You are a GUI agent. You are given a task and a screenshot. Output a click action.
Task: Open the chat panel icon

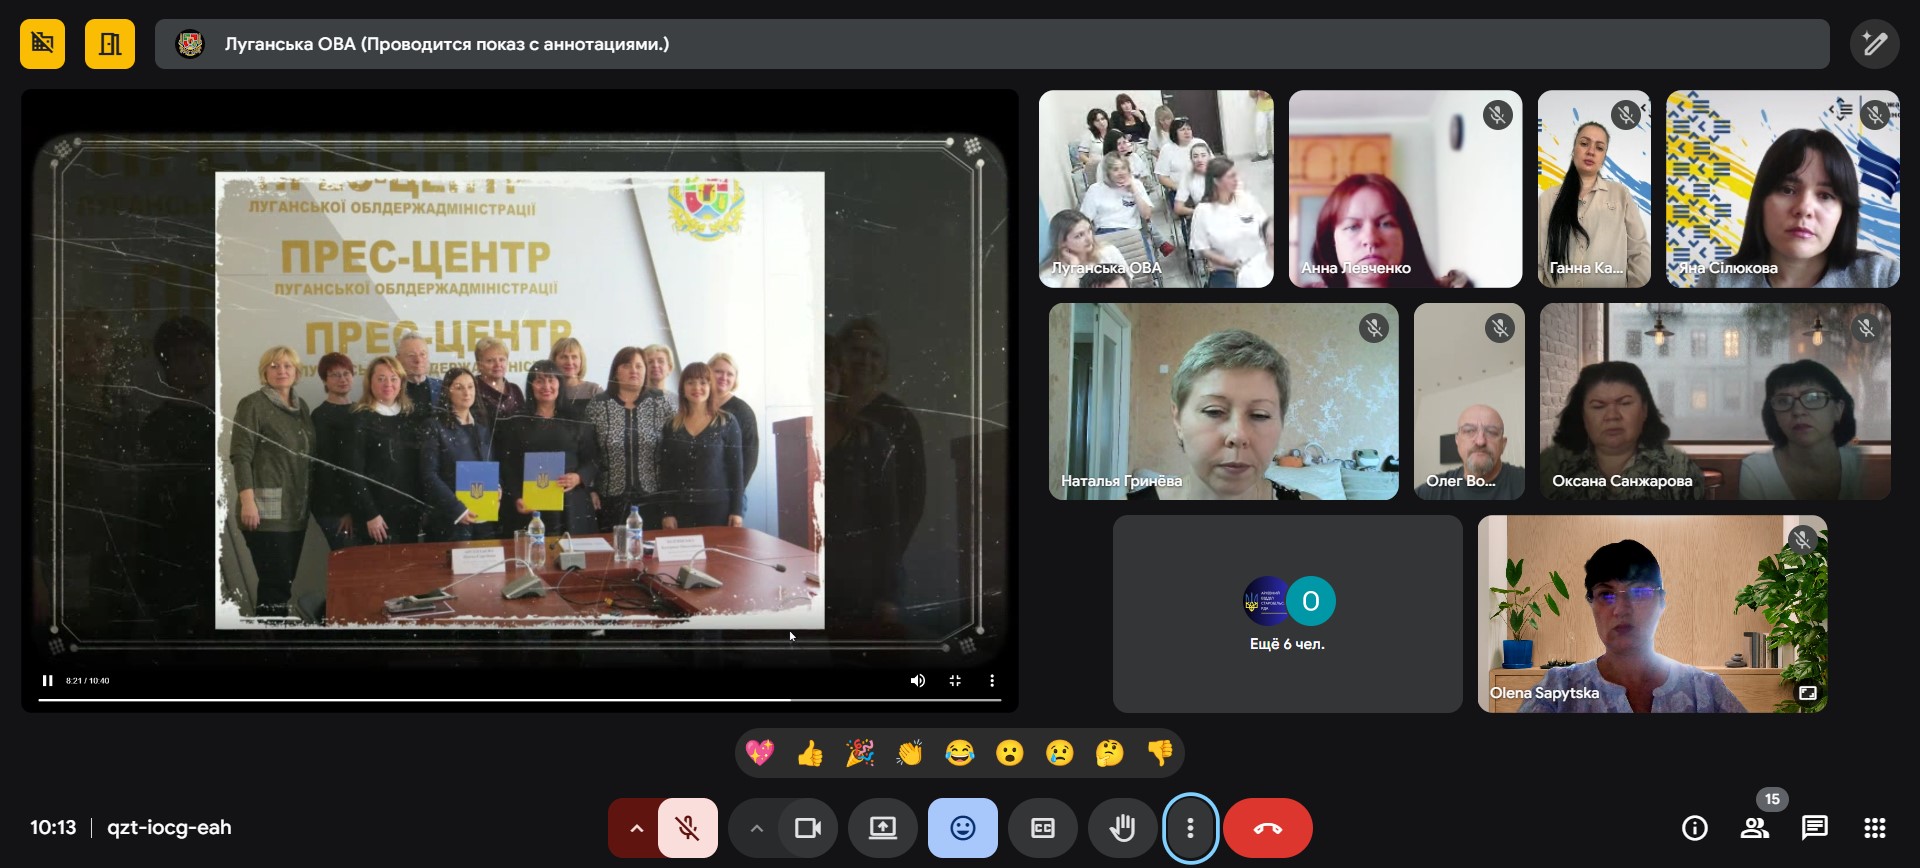pyautogui.click(x=1815, y=828)
